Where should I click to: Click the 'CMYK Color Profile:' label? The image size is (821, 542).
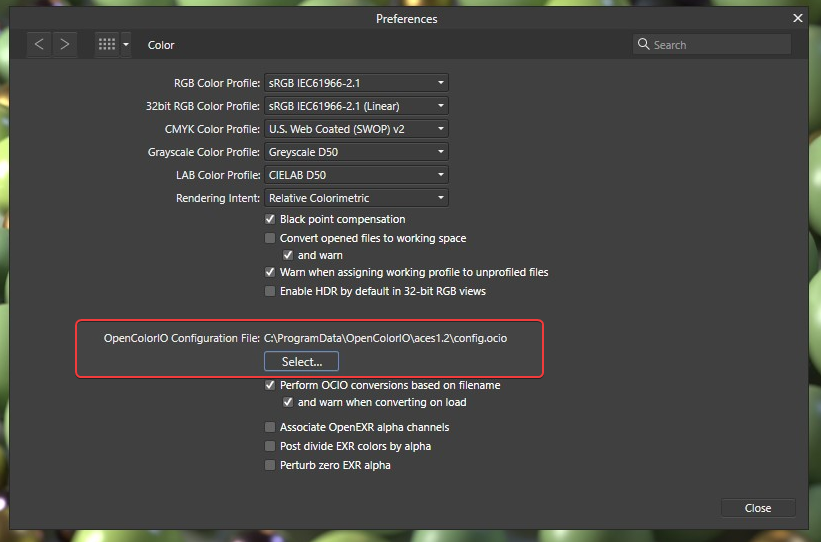212,129
